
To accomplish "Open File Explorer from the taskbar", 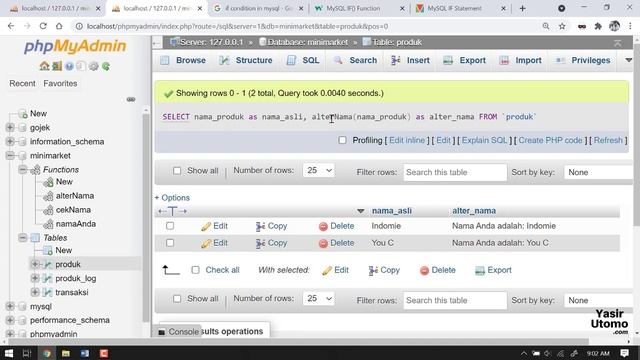I will click(66, 353).
